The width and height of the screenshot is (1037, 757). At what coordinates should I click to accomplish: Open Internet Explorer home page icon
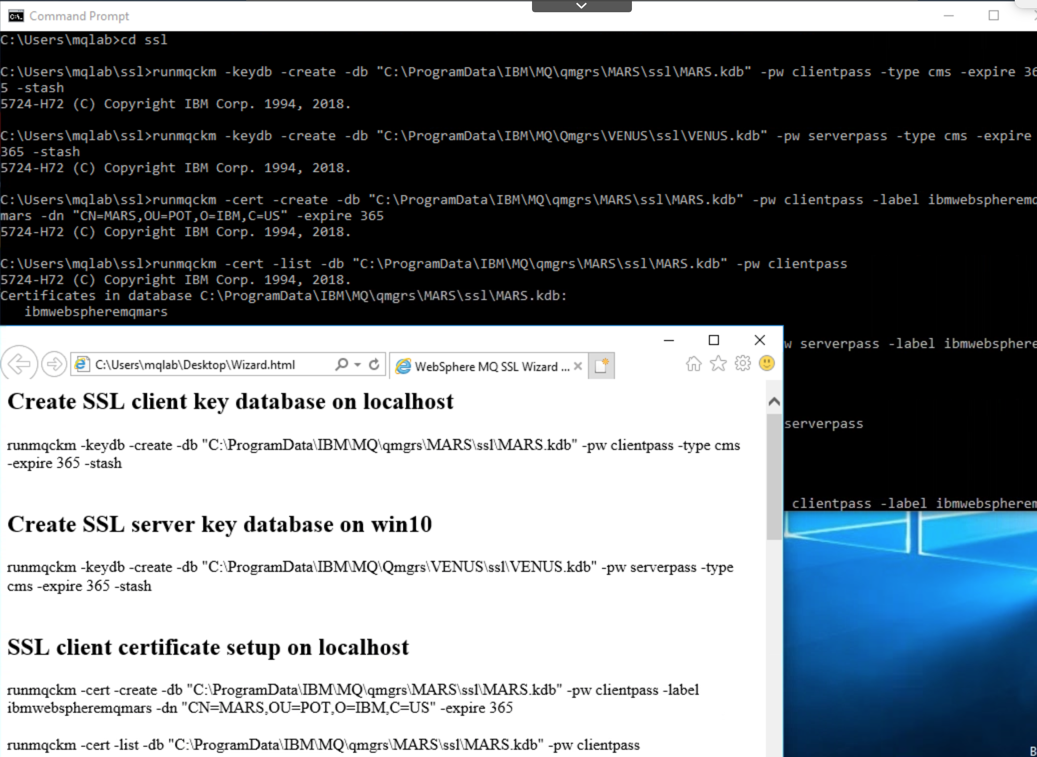click(693, 364)
